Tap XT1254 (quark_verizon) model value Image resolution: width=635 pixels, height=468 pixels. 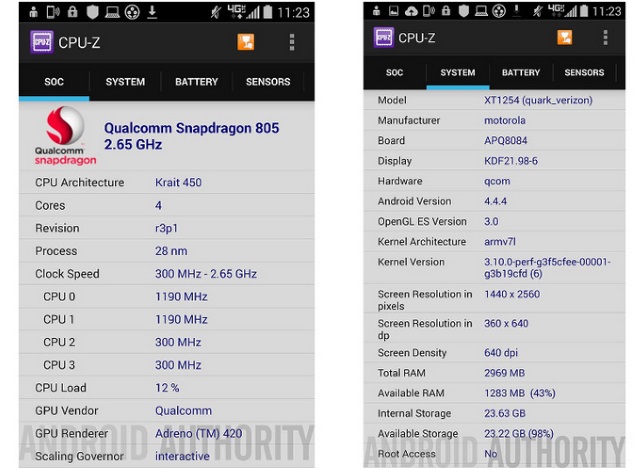coord(538,100)
